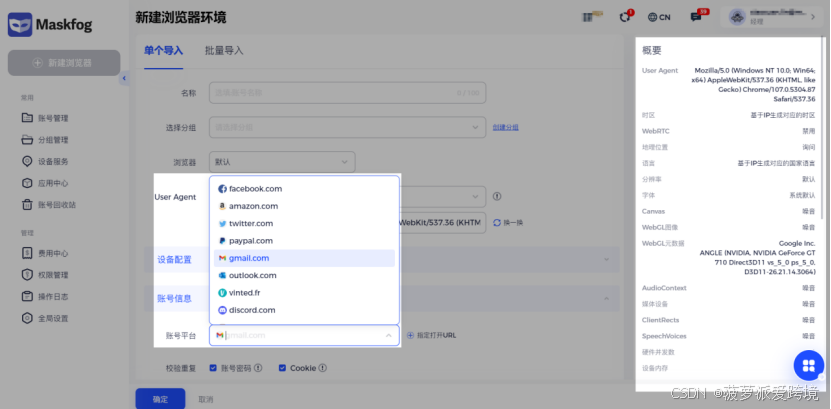Click the 分组管理 open folder icon

tap(27, 140)
